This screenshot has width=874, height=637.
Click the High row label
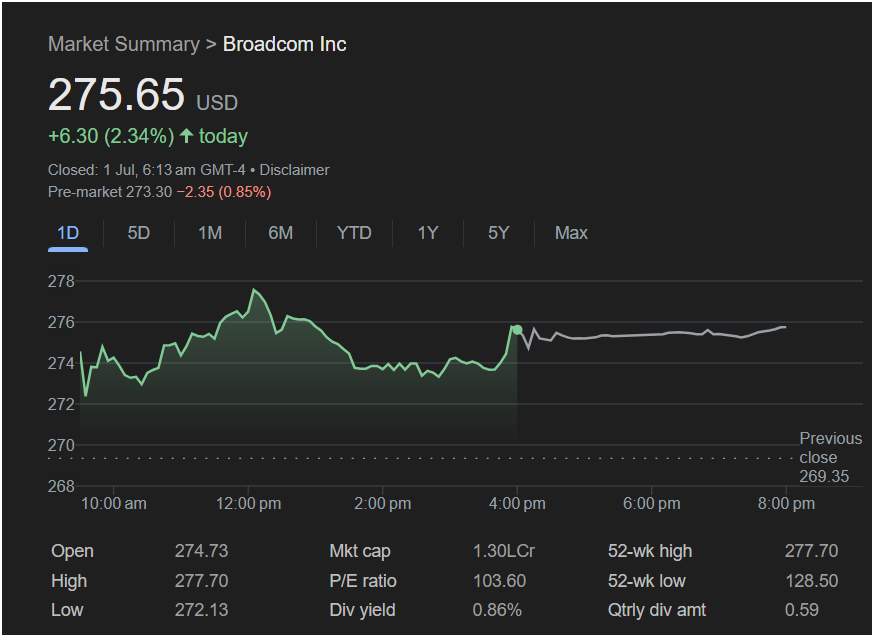click(x=69, y=581)
